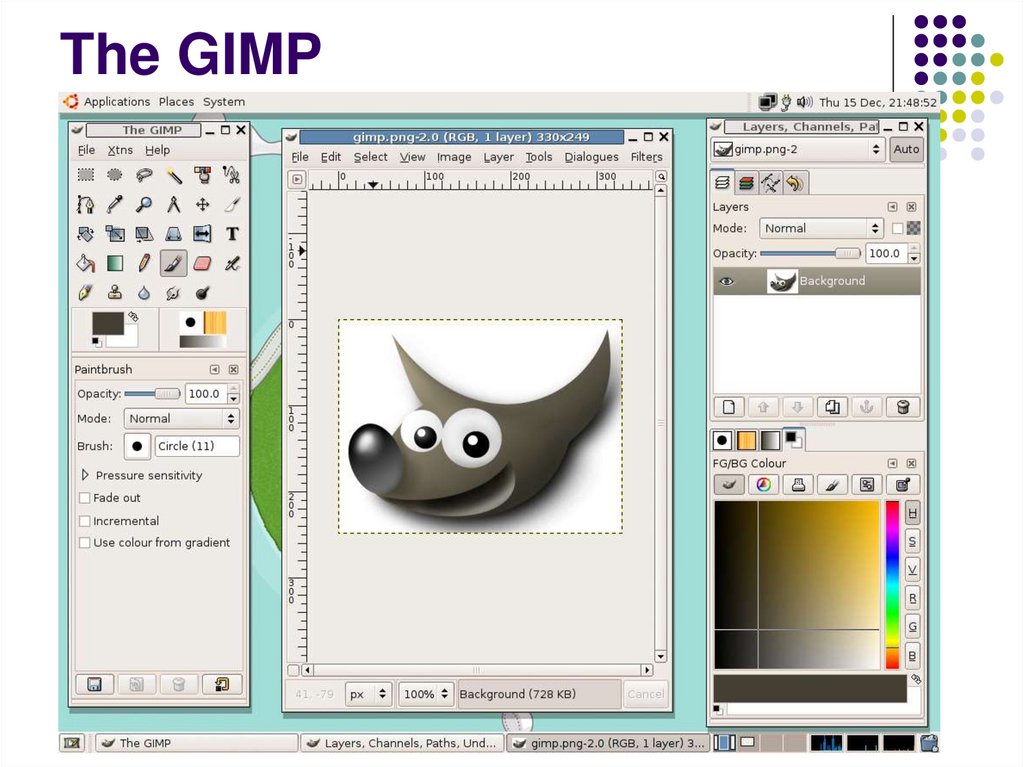Open the px units dropdown
Image resolution: width=1024 pixels, height=767 pixels.
pos(368,694)
